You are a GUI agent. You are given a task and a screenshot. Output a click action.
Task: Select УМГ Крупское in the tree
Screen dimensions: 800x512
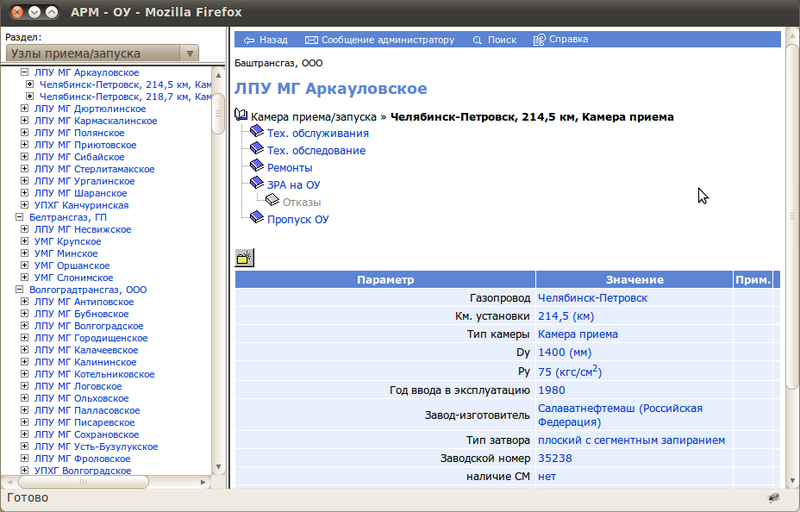67,241
